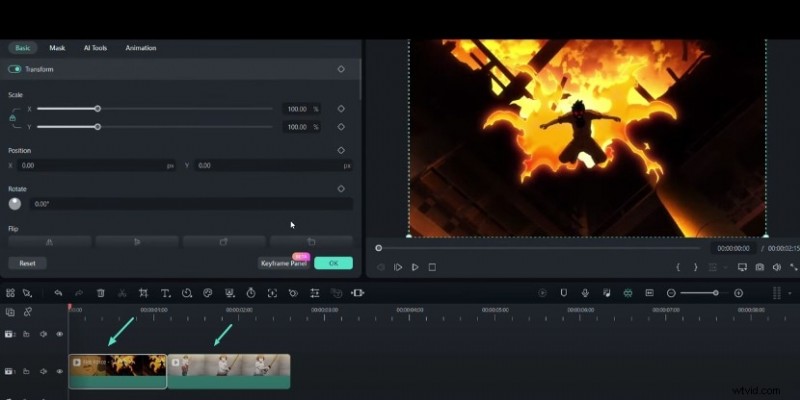This screenshot has width=800, height=400.
Task: Add a marker with the shield marker icon
Action: point(564,293)
